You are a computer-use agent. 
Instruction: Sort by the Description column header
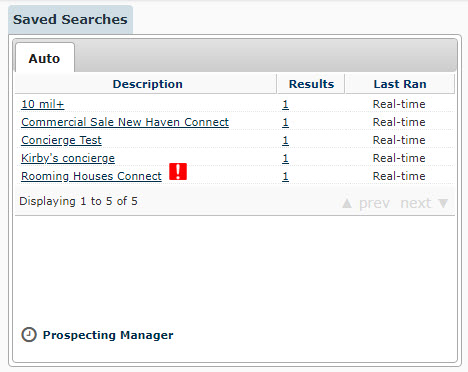coord(146,84)
